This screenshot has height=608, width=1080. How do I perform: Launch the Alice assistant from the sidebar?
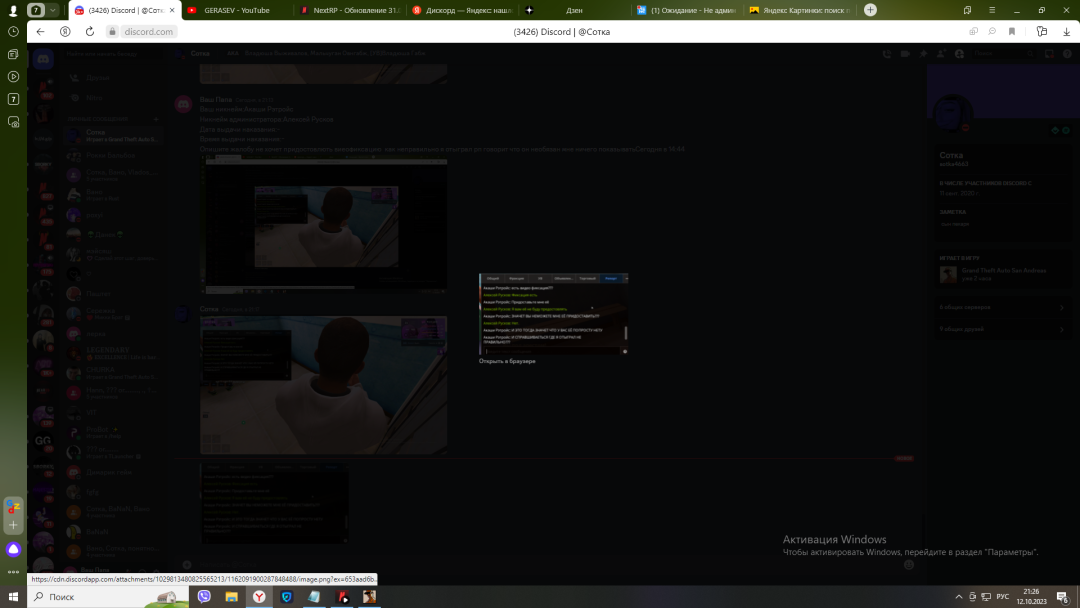[x=13, y=549]
